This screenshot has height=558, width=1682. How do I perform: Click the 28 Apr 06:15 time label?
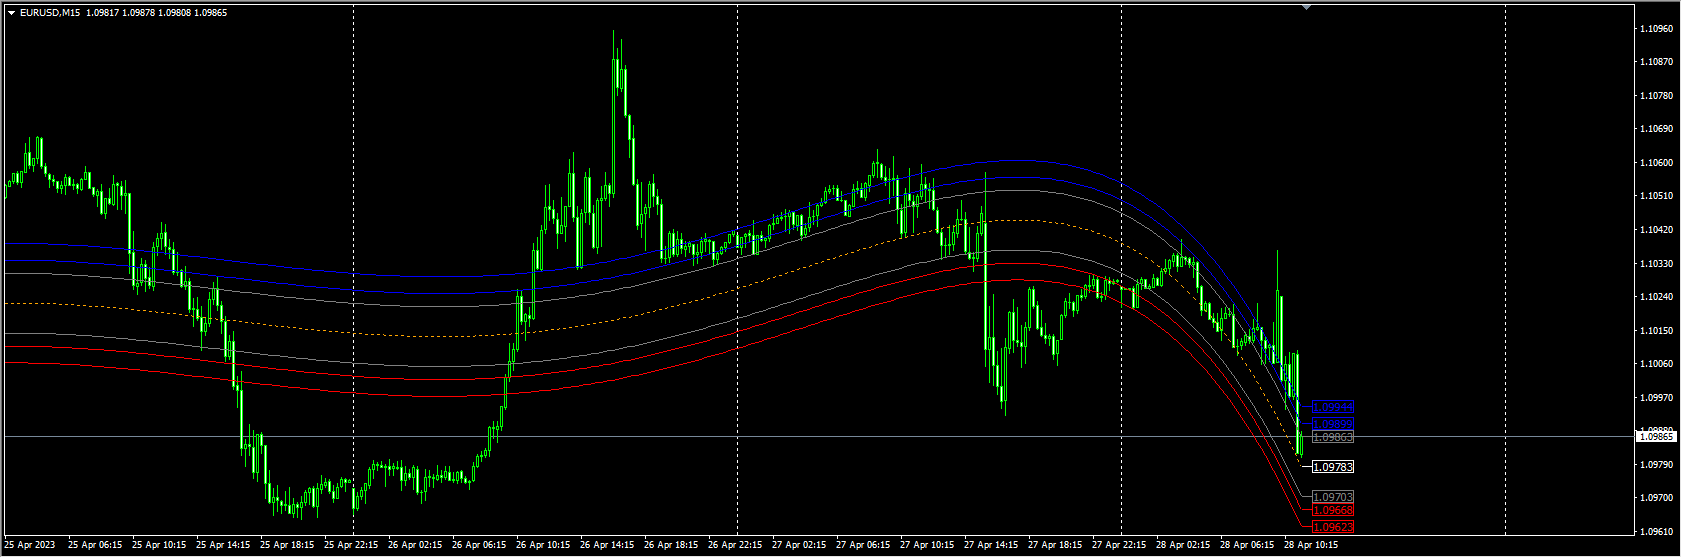tap(1247, 545)
